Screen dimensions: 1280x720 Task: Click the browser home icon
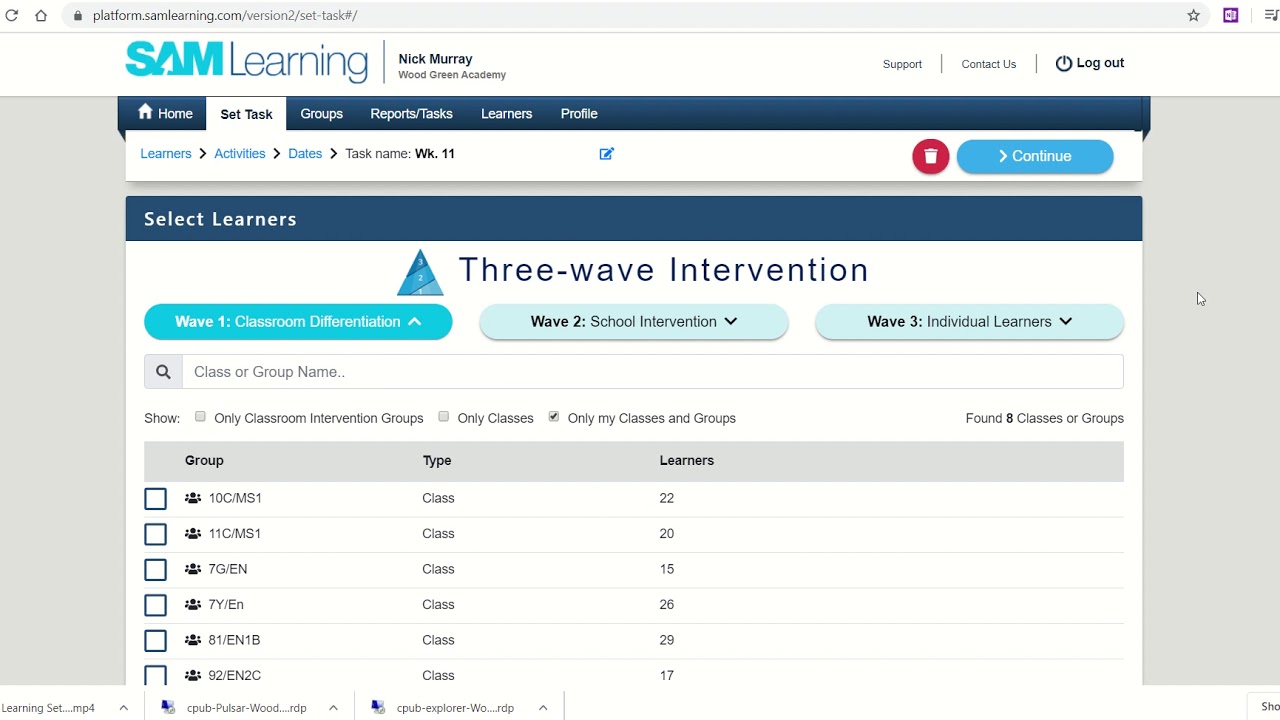[41, 15]
